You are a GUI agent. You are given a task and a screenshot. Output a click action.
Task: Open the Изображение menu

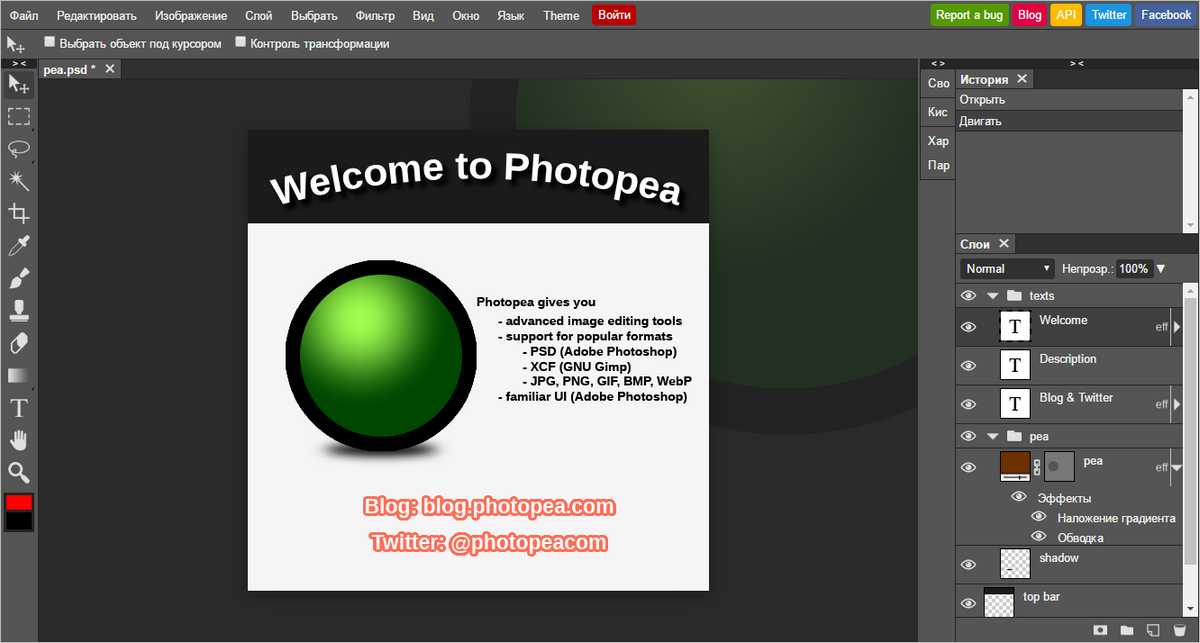click(191, 15)
